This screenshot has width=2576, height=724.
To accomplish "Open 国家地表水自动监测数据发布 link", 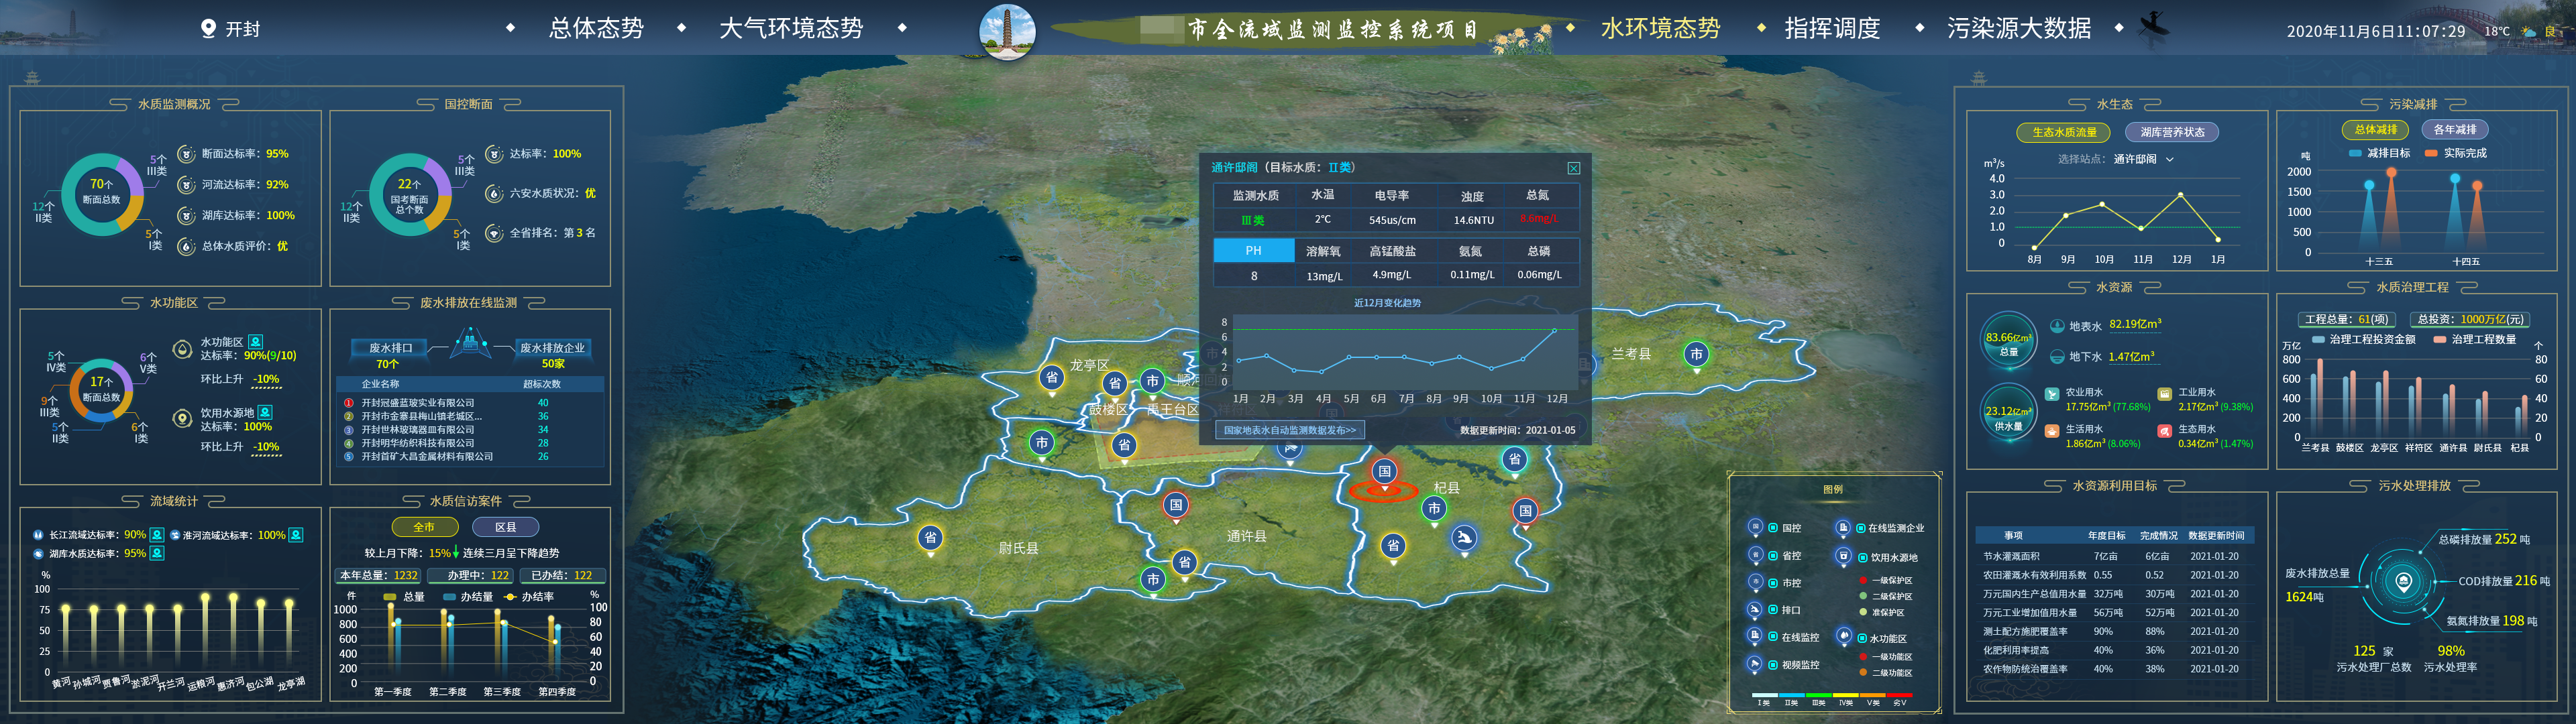I will pos(1290,430).
